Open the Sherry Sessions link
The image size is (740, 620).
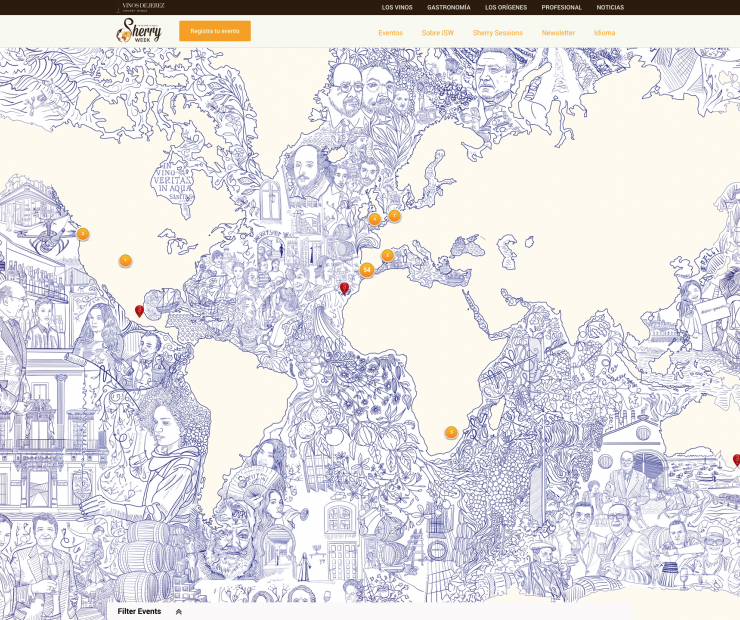(x=498, y=33)
